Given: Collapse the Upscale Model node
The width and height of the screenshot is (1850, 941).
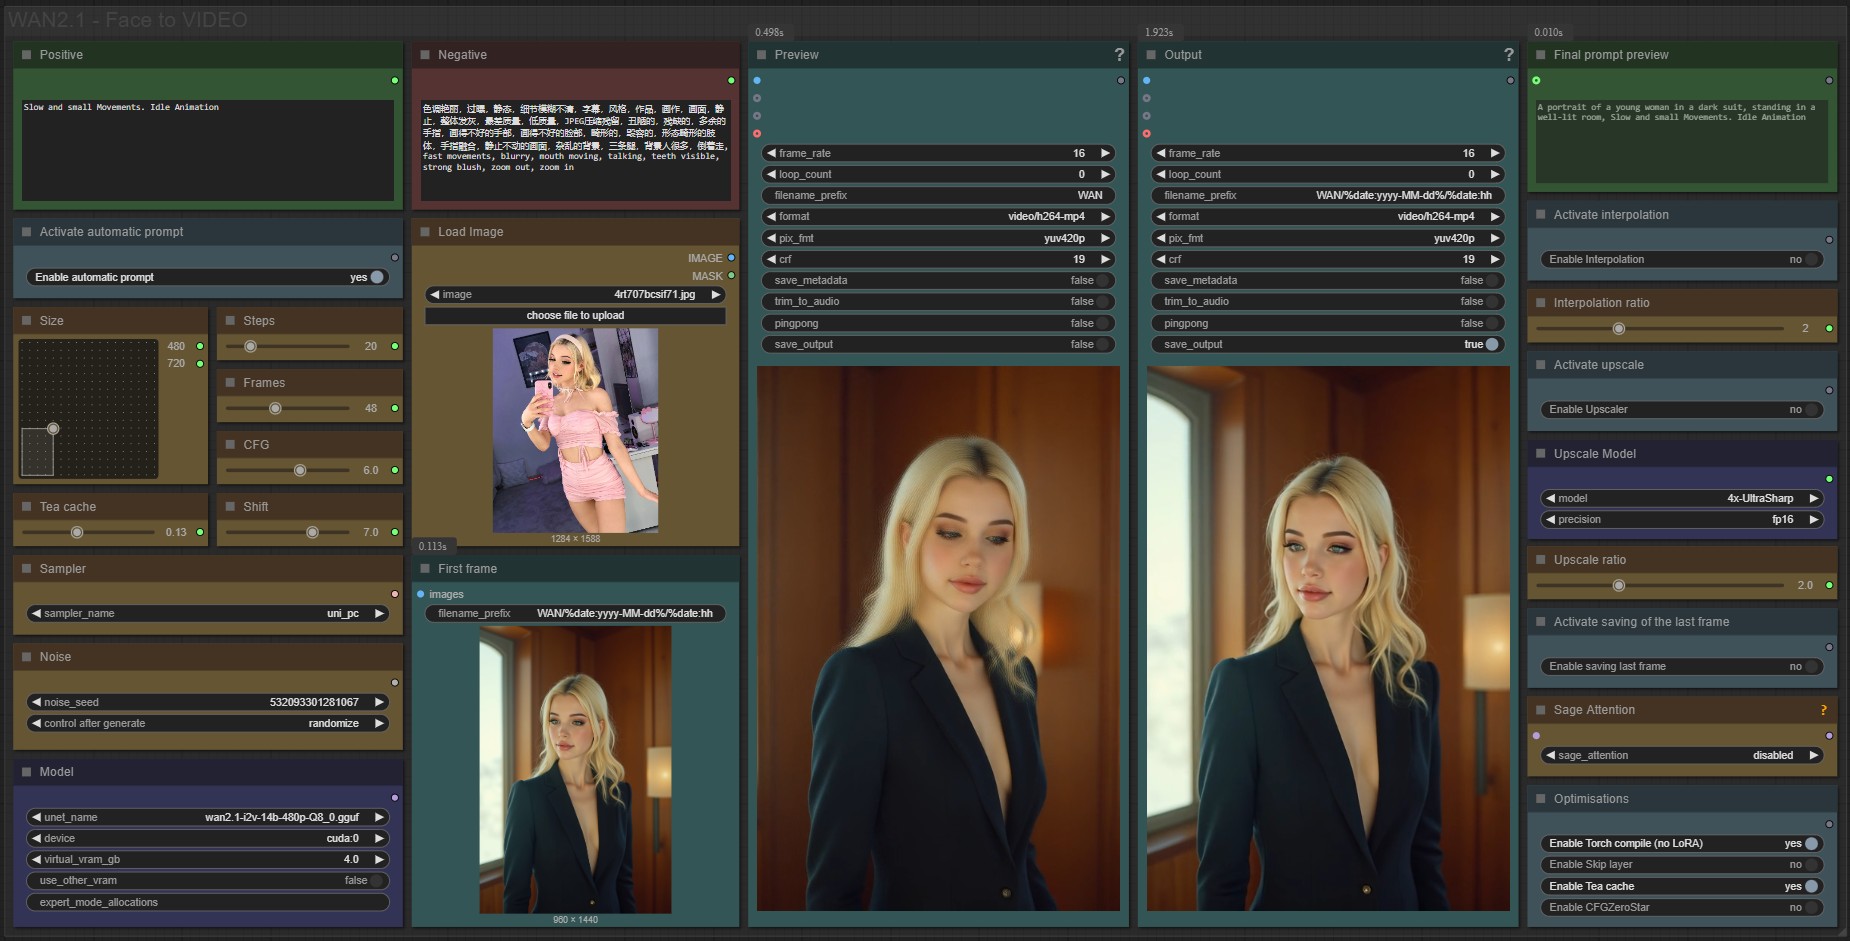Looking at the screenshot, I should pyautogui.click(x=1541, y=454).
